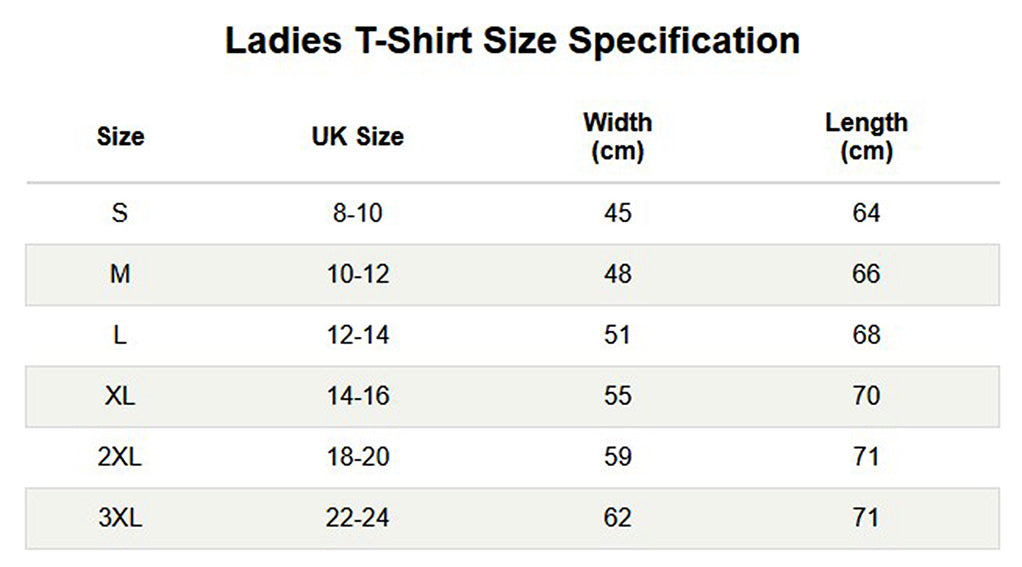Image resolution: width=1022 pixels, height=567 pixels.
Task: Click the width value 45
Action: pos(617,213)
